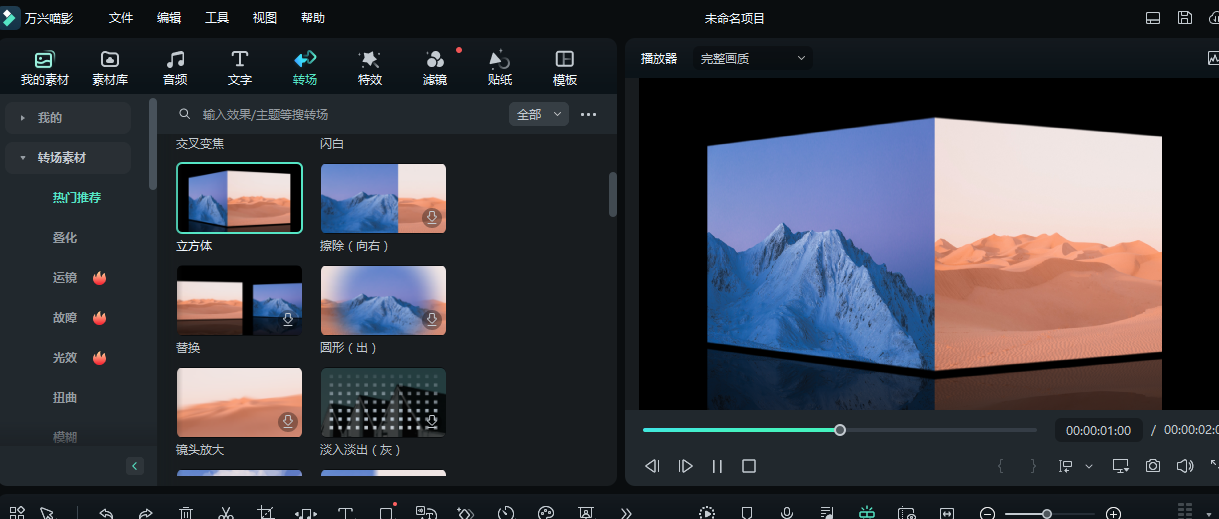Click the trash delete icon in timeline toolbar

click(186, 513)
